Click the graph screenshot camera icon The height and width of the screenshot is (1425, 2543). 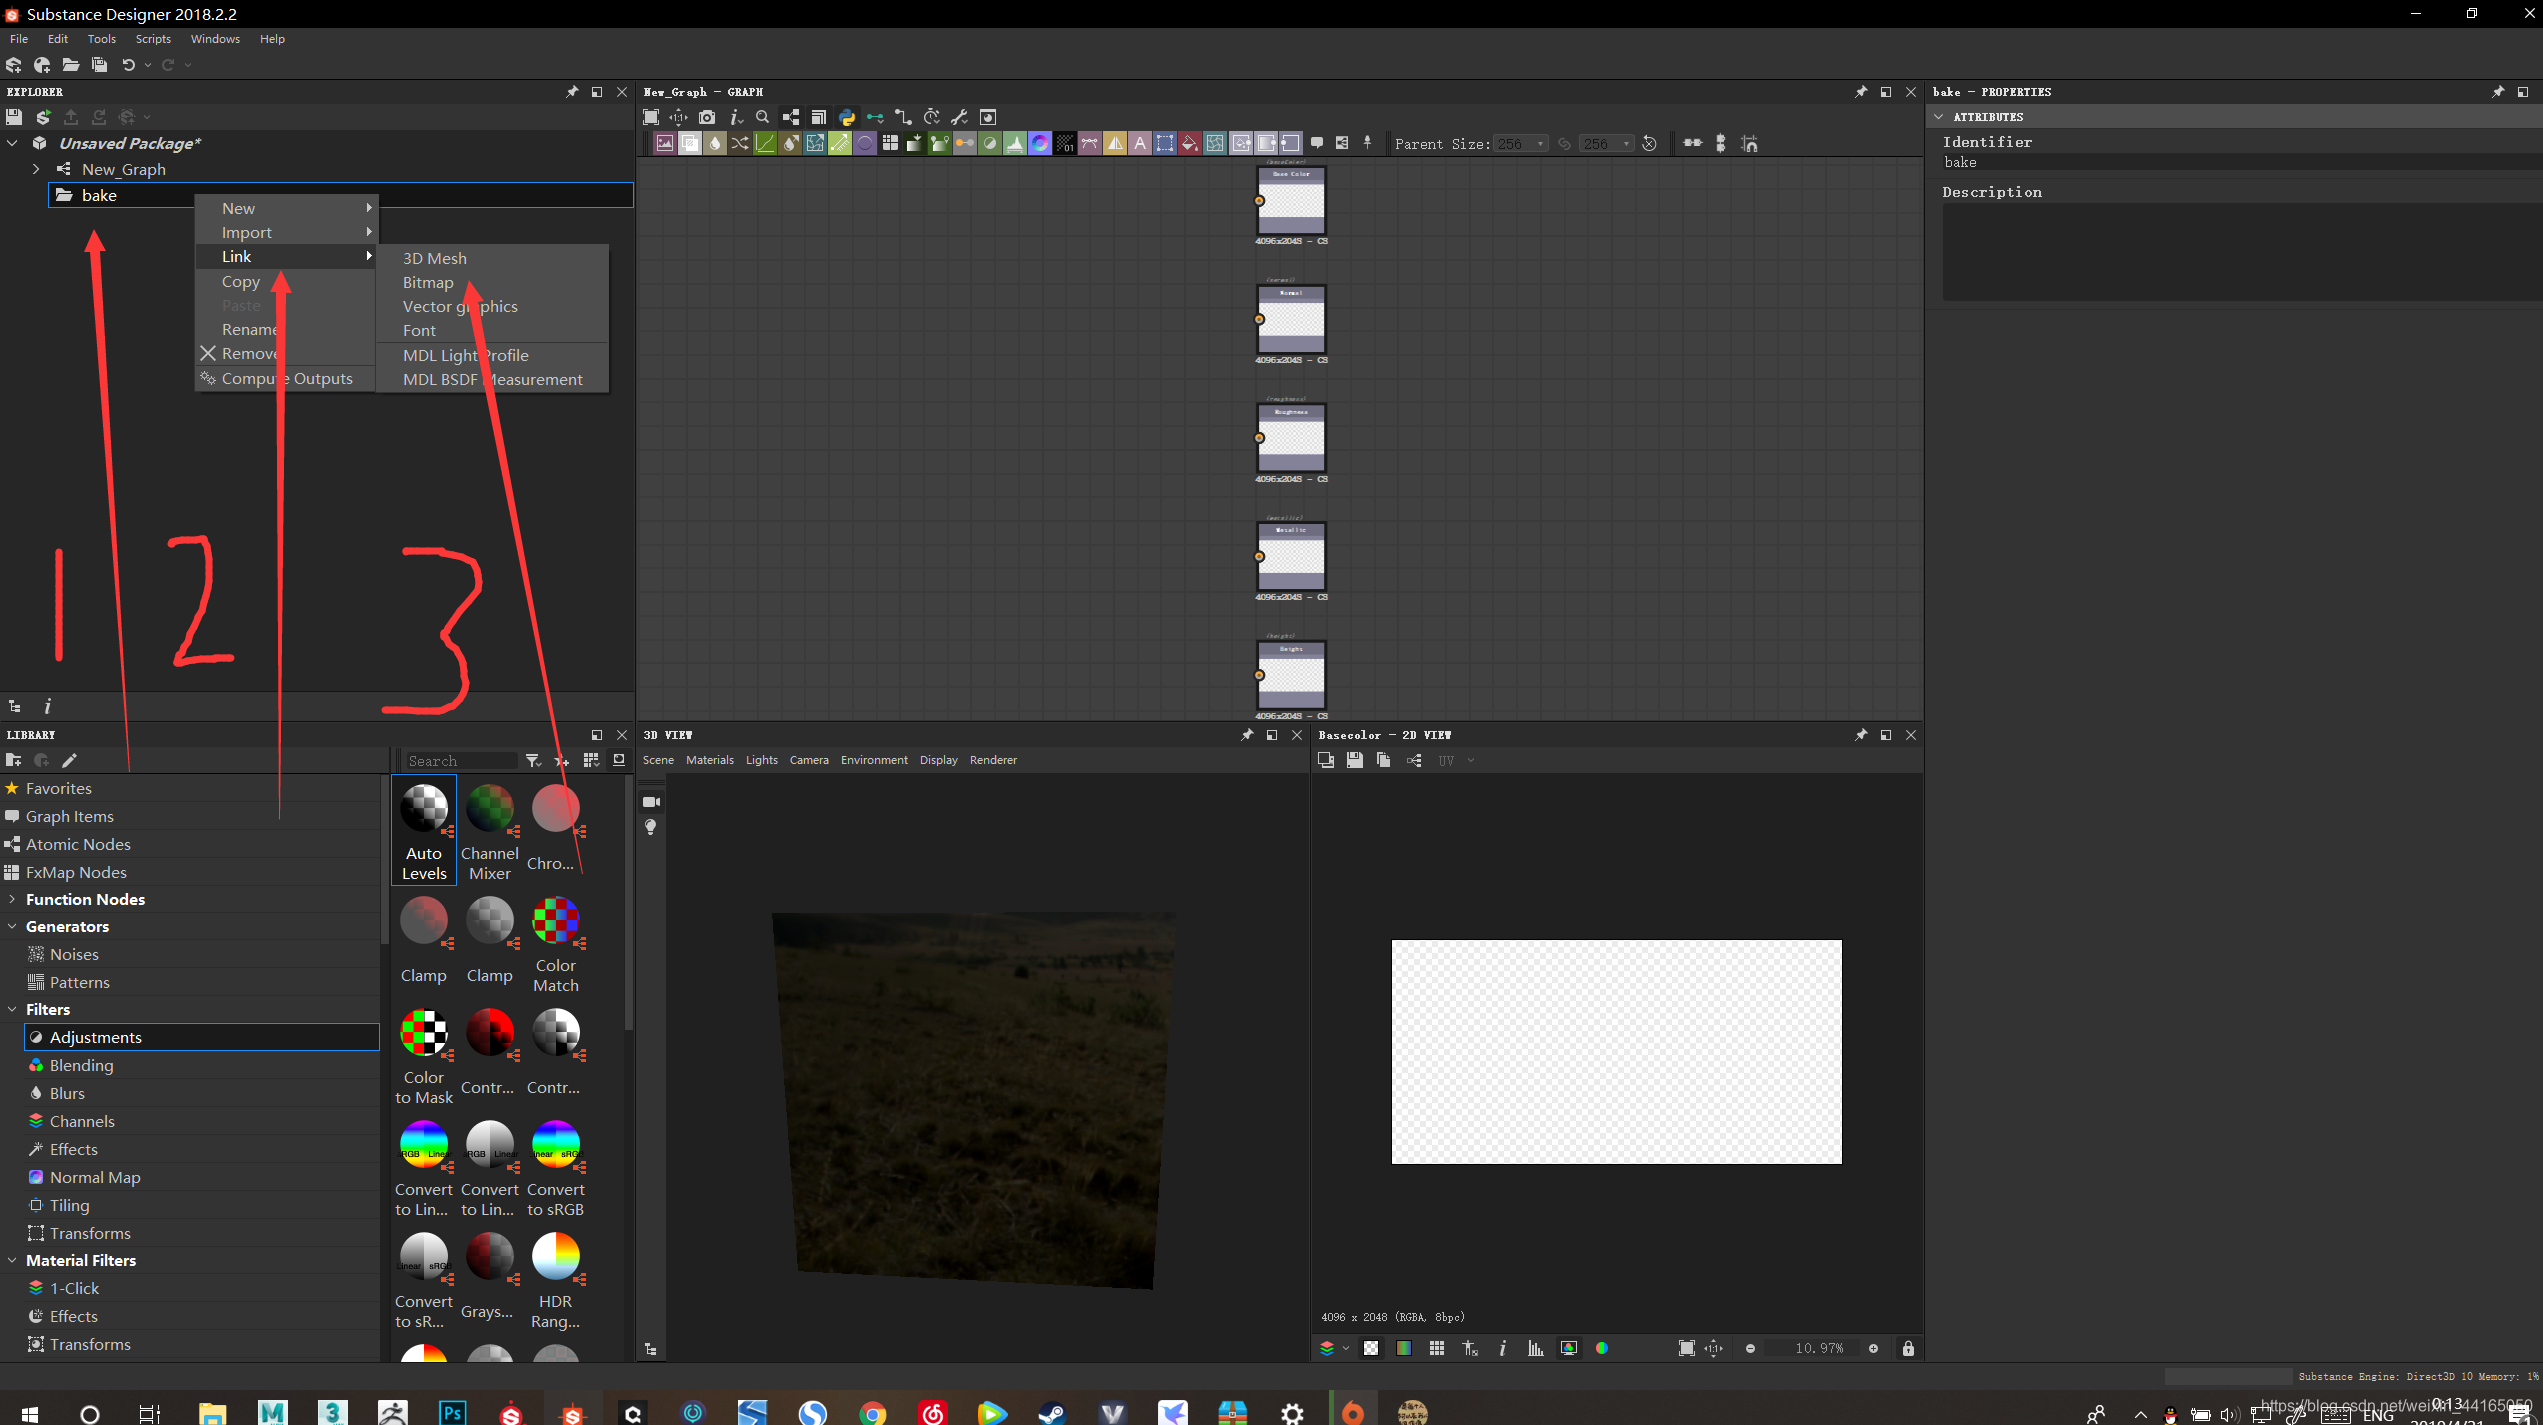tap(707, 117)
